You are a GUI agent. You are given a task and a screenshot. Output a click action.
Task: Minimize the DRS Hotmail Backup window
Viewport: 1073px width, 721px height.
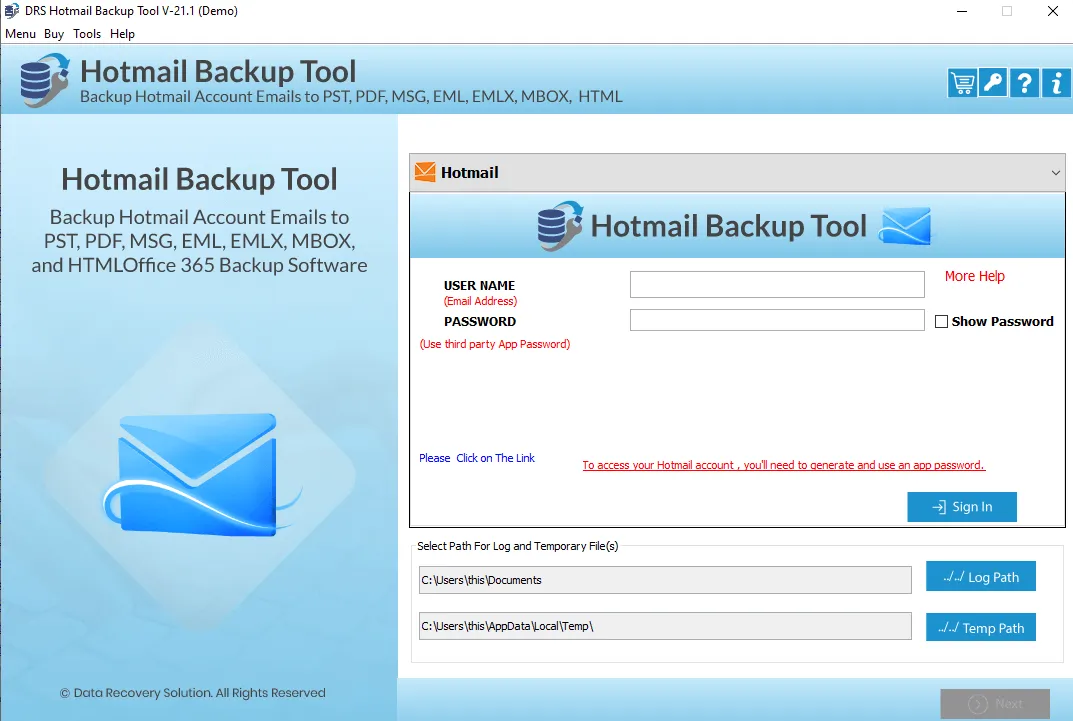click(961, 11)
